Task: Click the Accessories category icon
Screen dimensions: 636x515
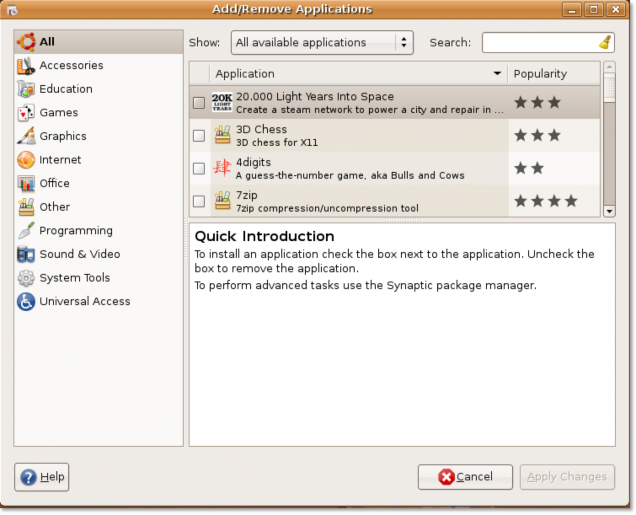Action: point(26,66)
